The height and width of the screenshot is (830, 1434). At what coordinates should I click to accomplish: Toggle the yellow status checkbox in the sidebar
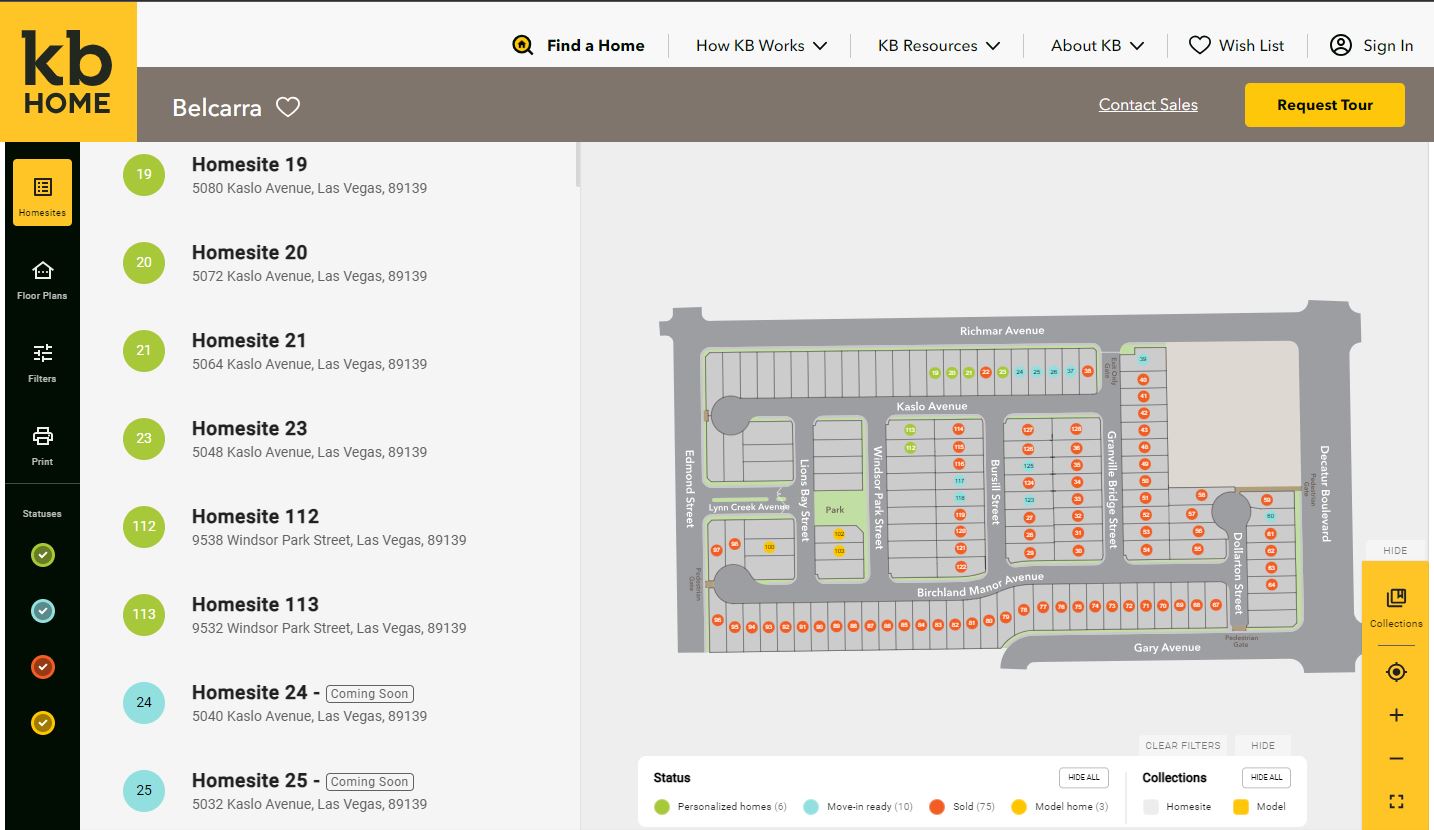pyautogui.click(x=42, y=723)
